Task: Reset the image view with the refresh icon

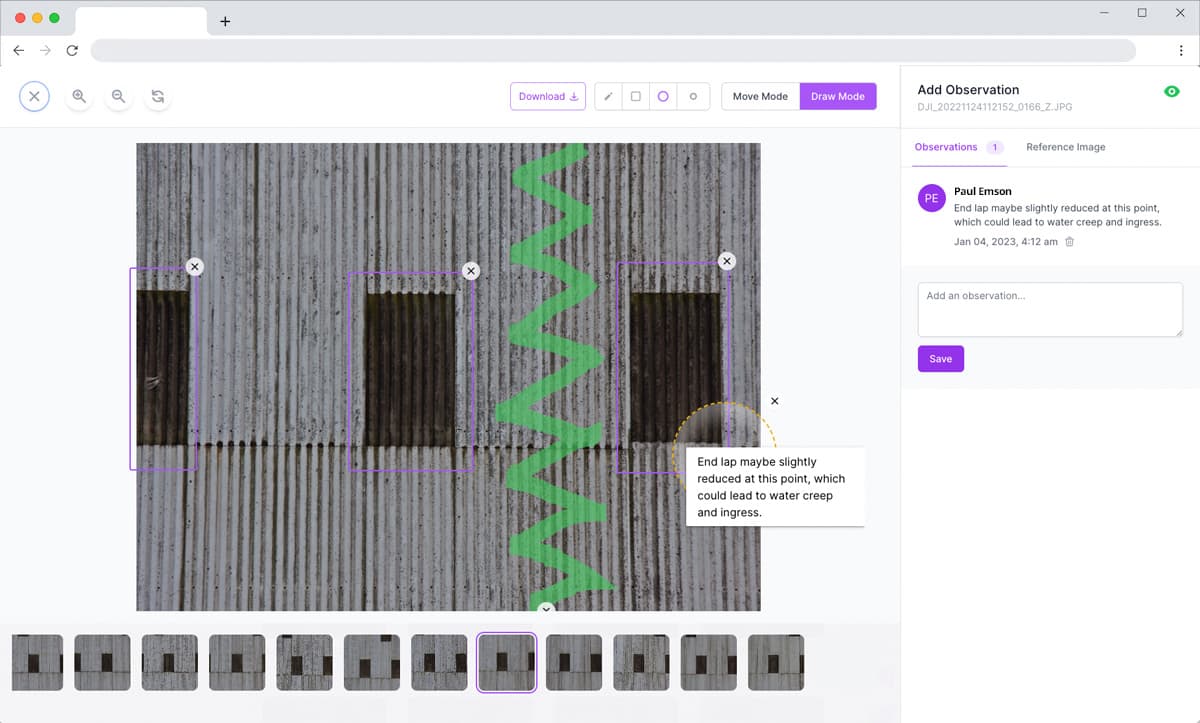Action: (158, 96)
